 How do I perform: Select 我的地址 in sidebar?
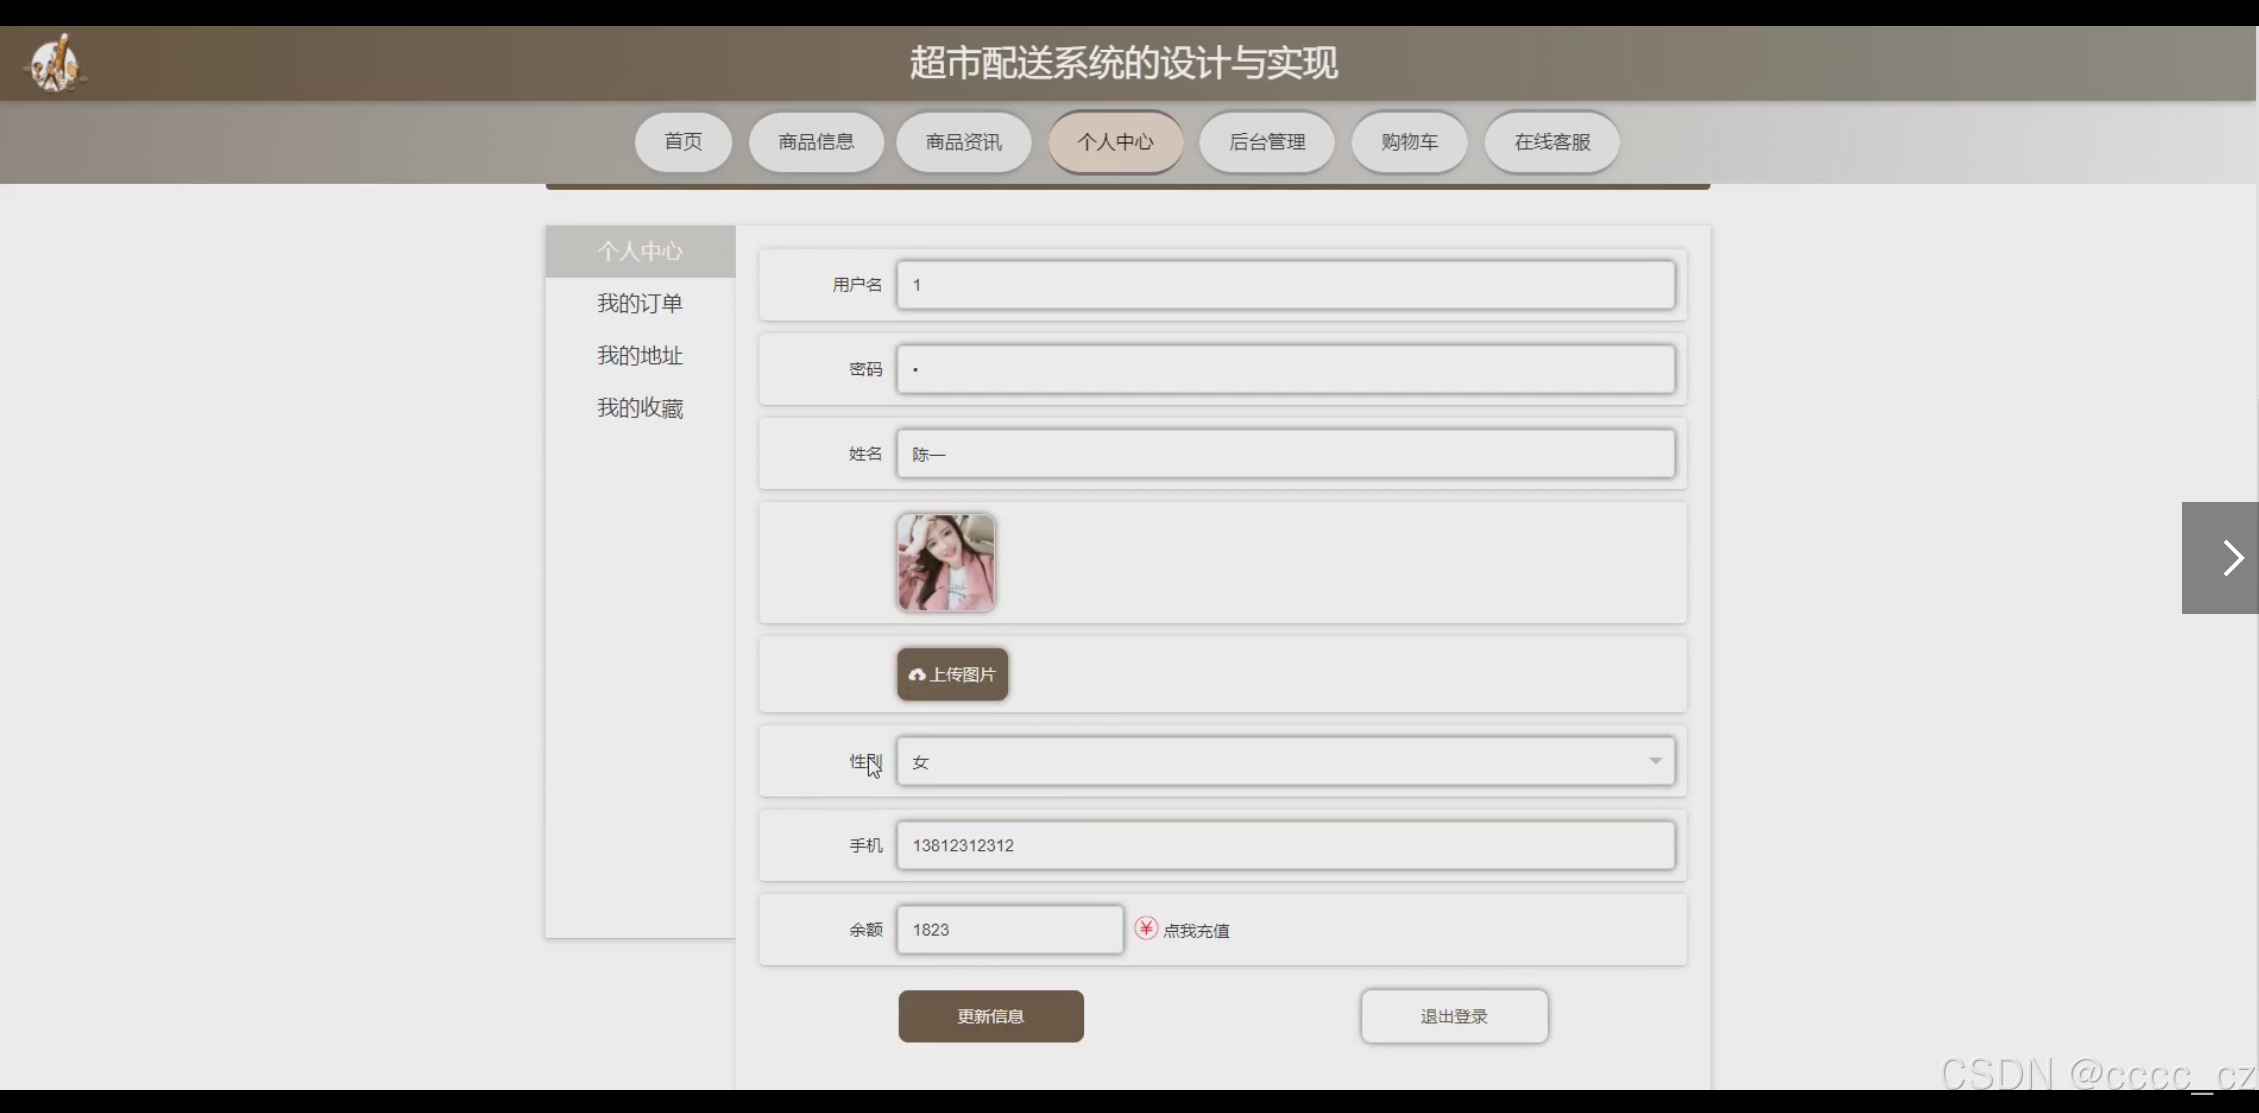pos(640,356)
